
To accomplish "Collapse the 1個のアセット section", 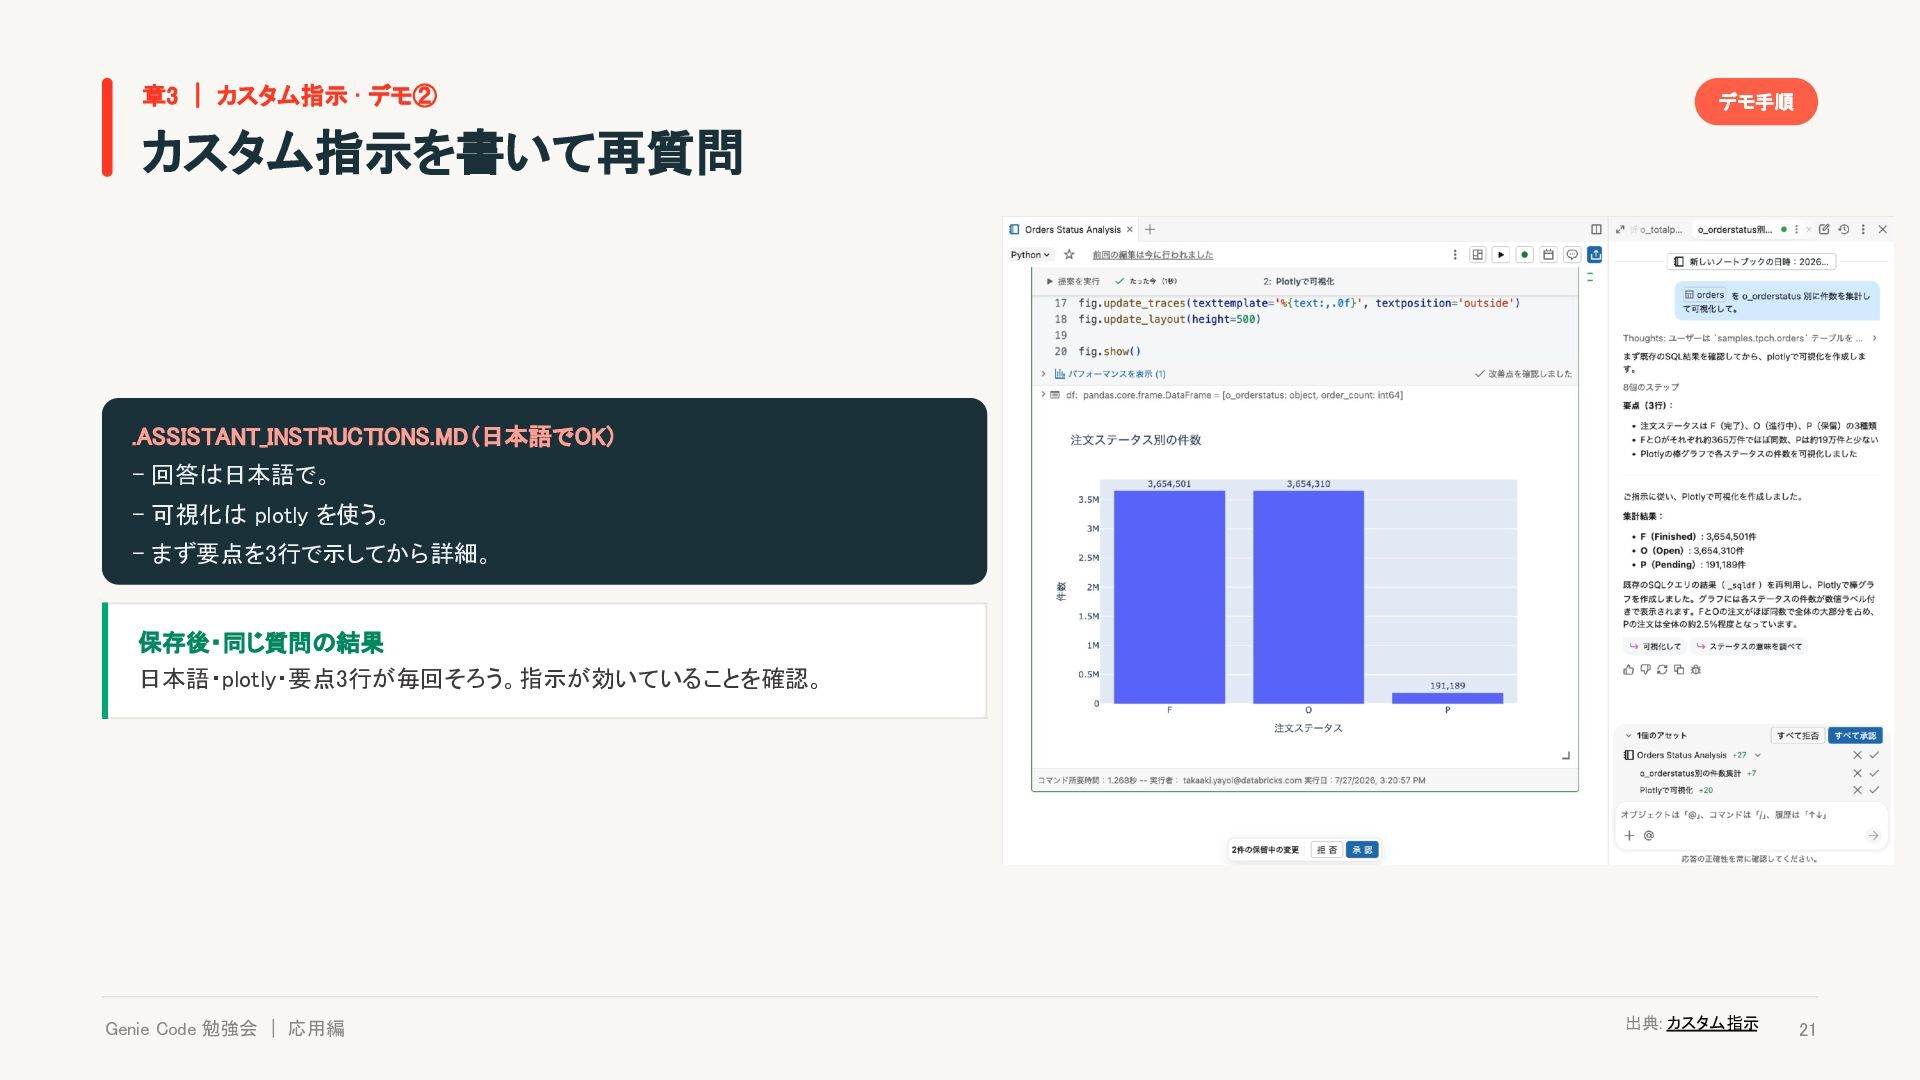I will [1628, 735].
